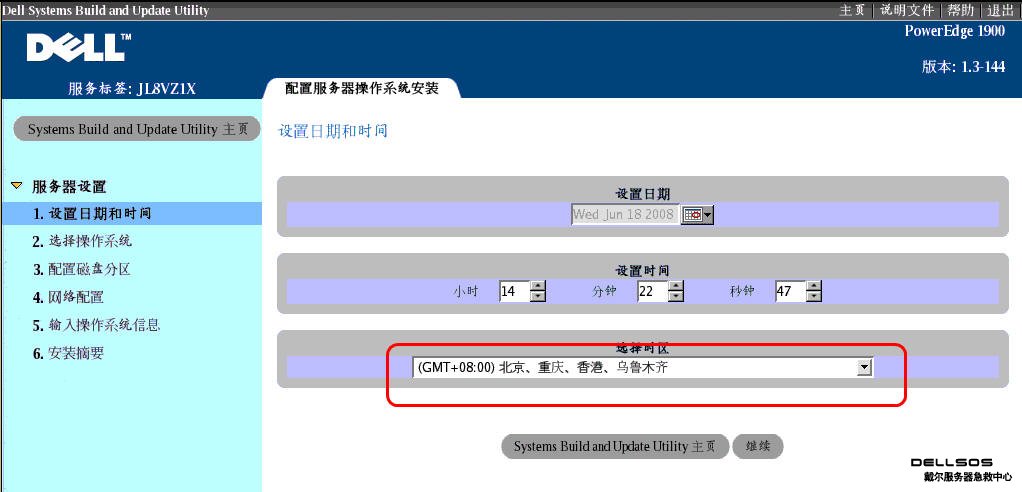Click the 主页 link in top bar
This screenshot has height=492, width=1022.
click(x=852, y=10)
